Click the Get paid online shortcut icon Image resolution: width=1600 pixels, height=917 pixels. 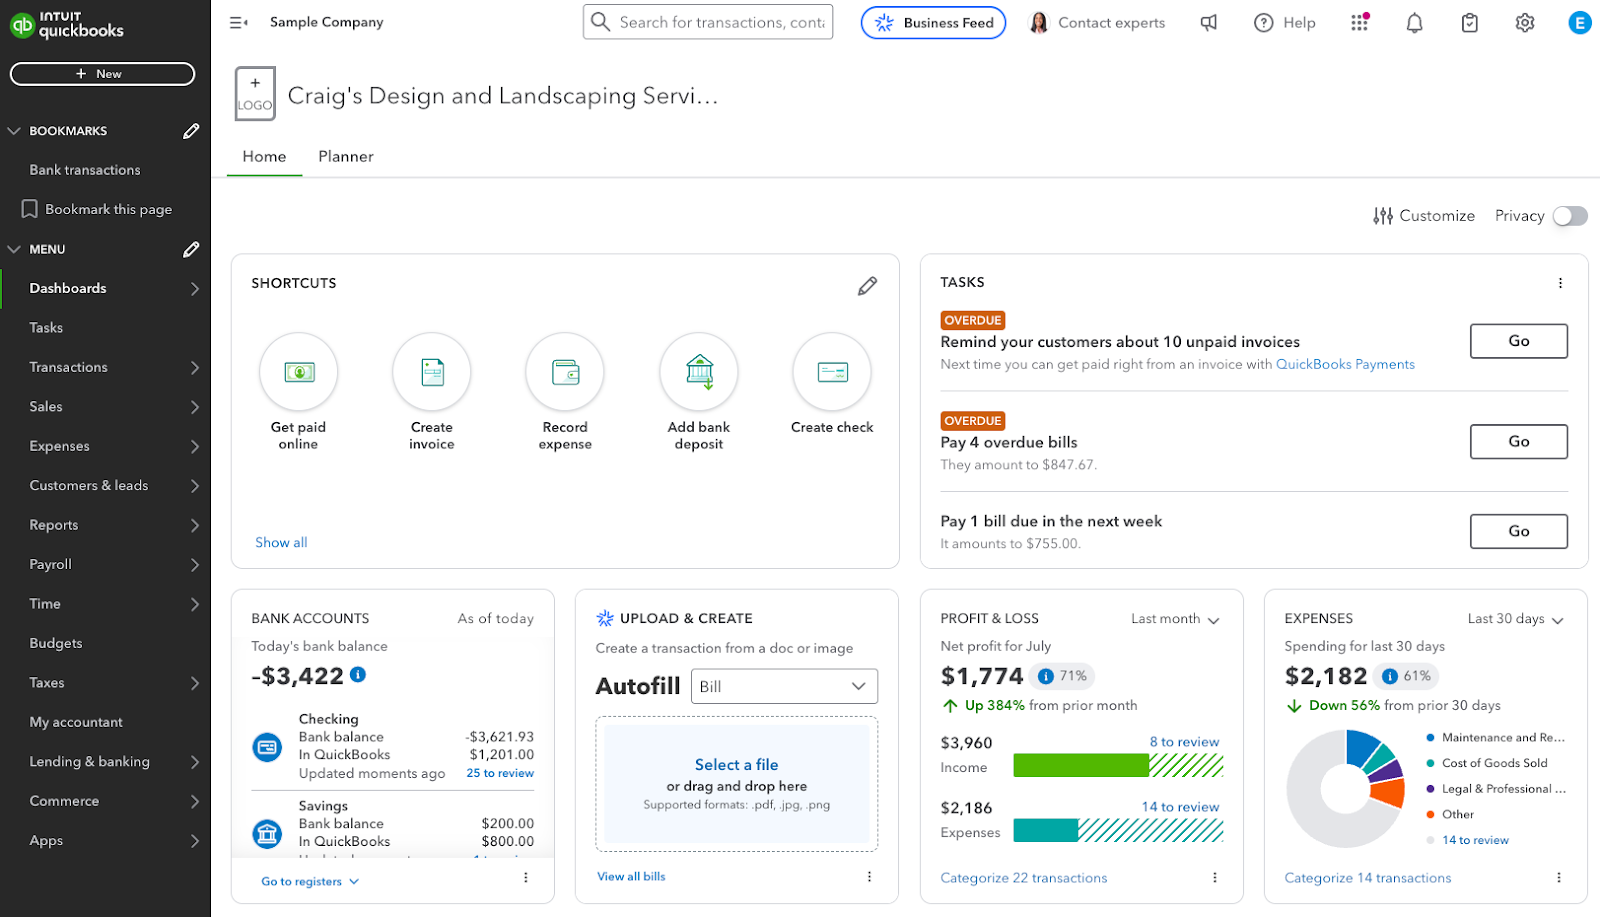tap(298, 372)
